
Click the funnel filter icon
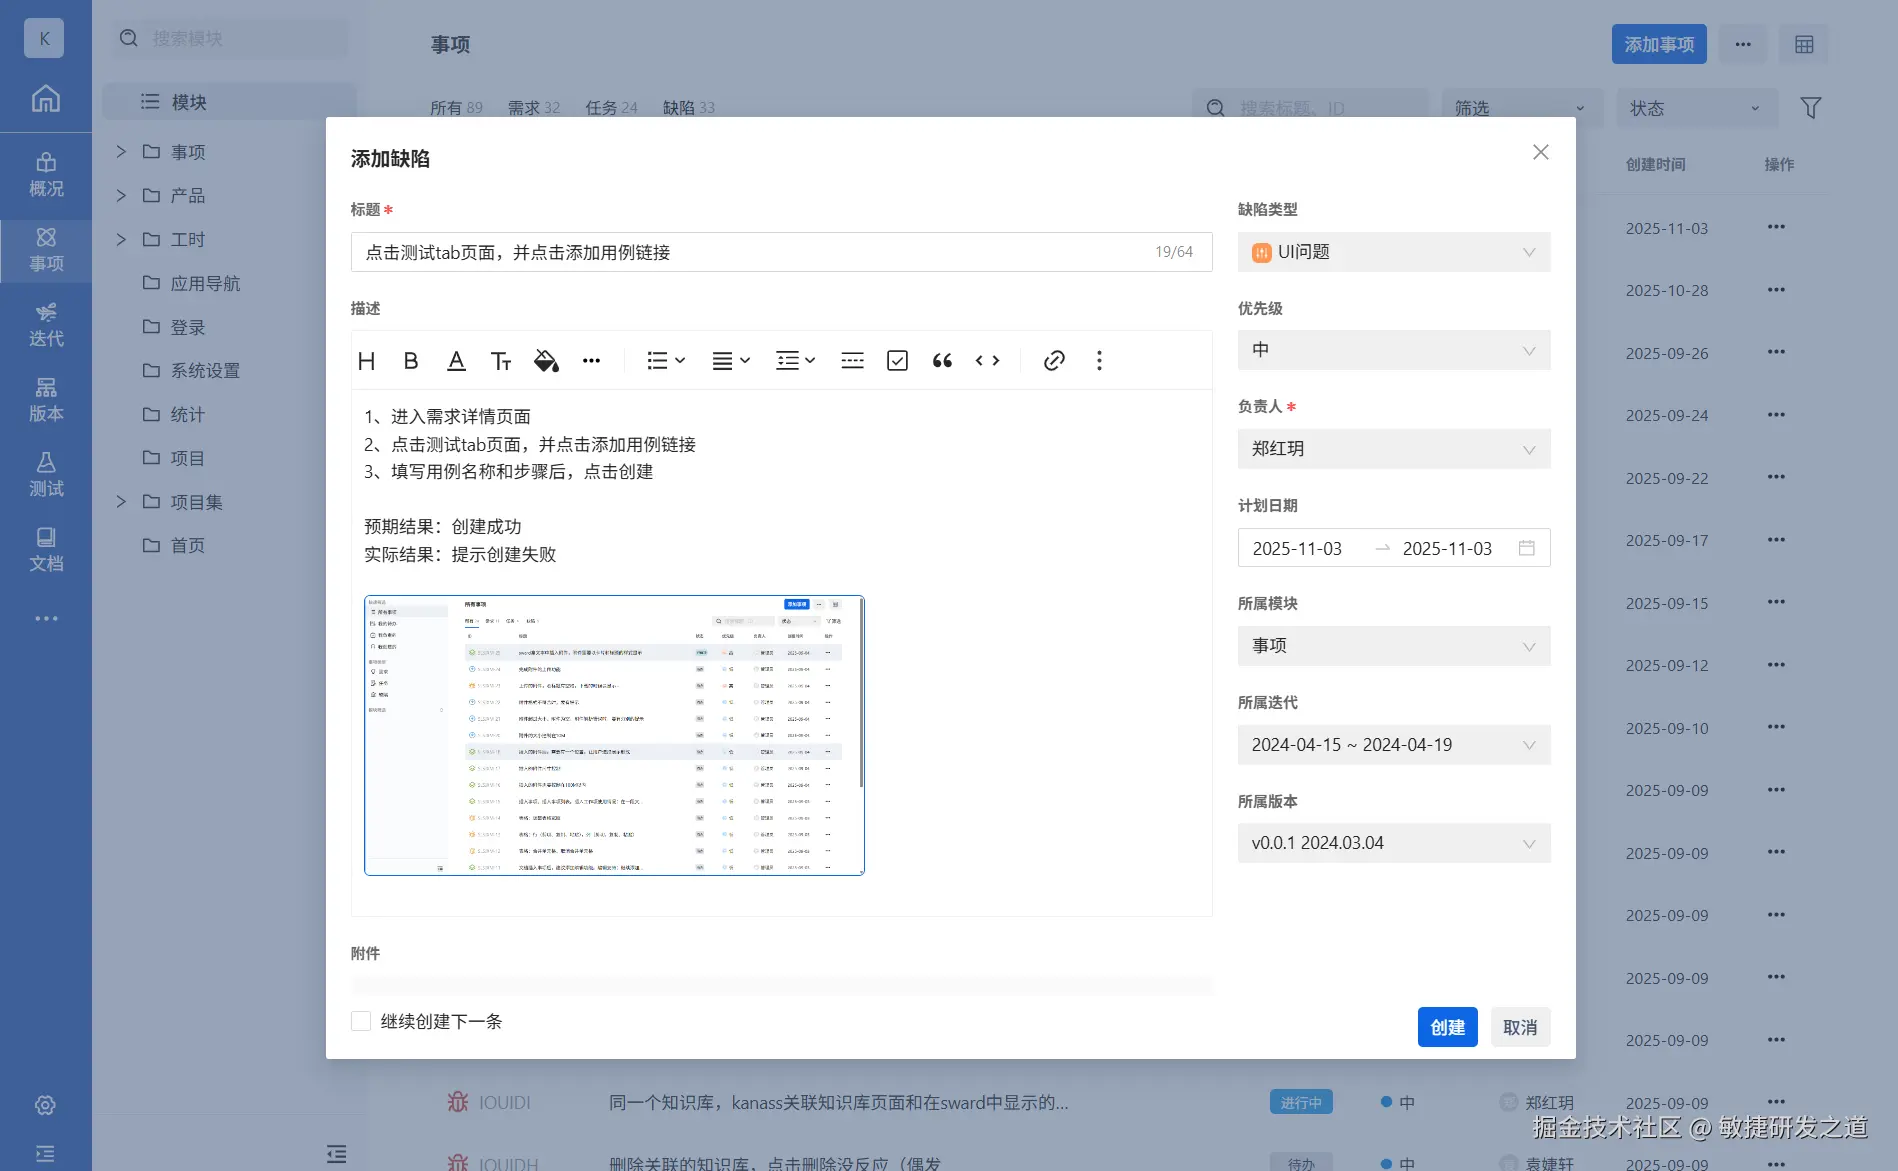1810,108
